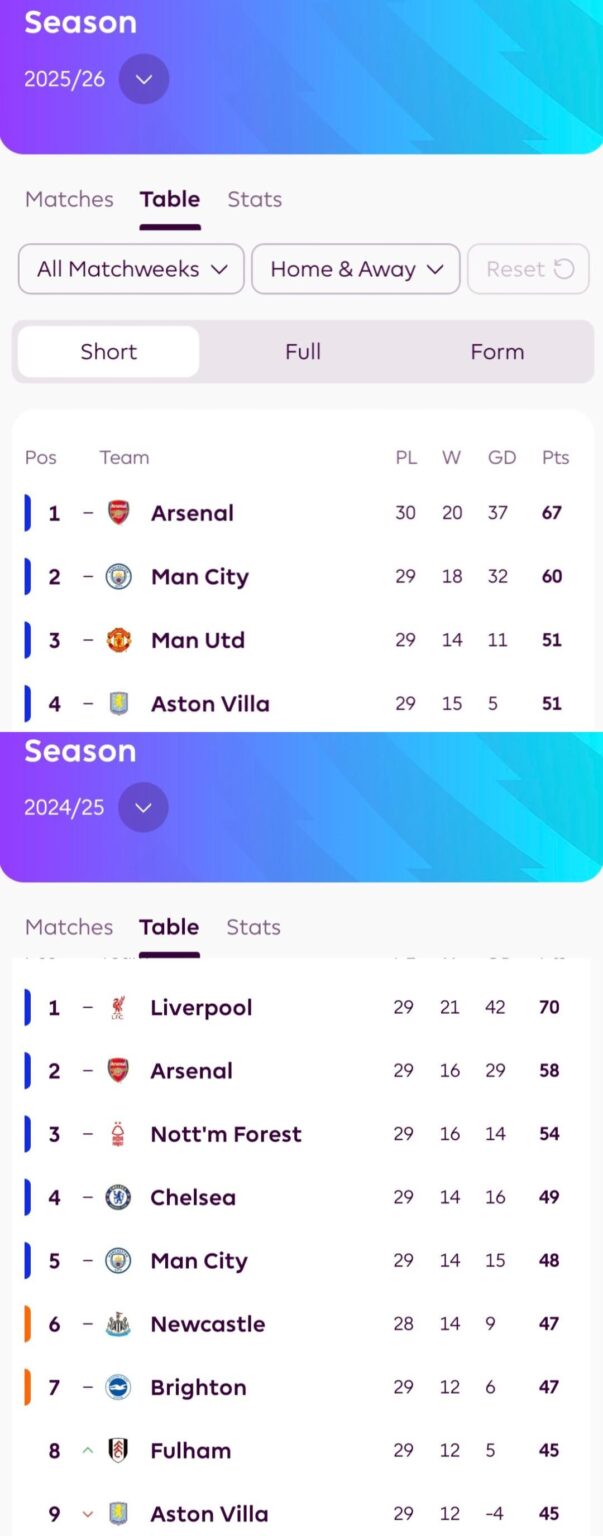This screenshot has width=603, height=1536.
Task: Switch to the Full table view
Action: point(303,352)
